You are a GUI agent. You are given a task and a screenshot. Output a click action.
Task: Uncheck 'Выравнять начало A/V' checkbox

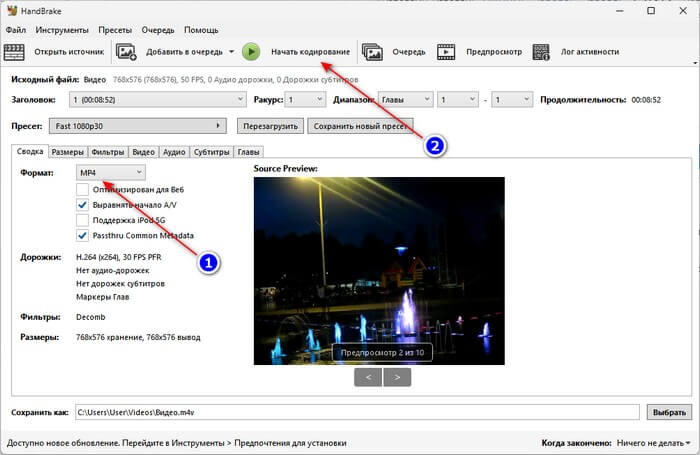pos(82,205)
